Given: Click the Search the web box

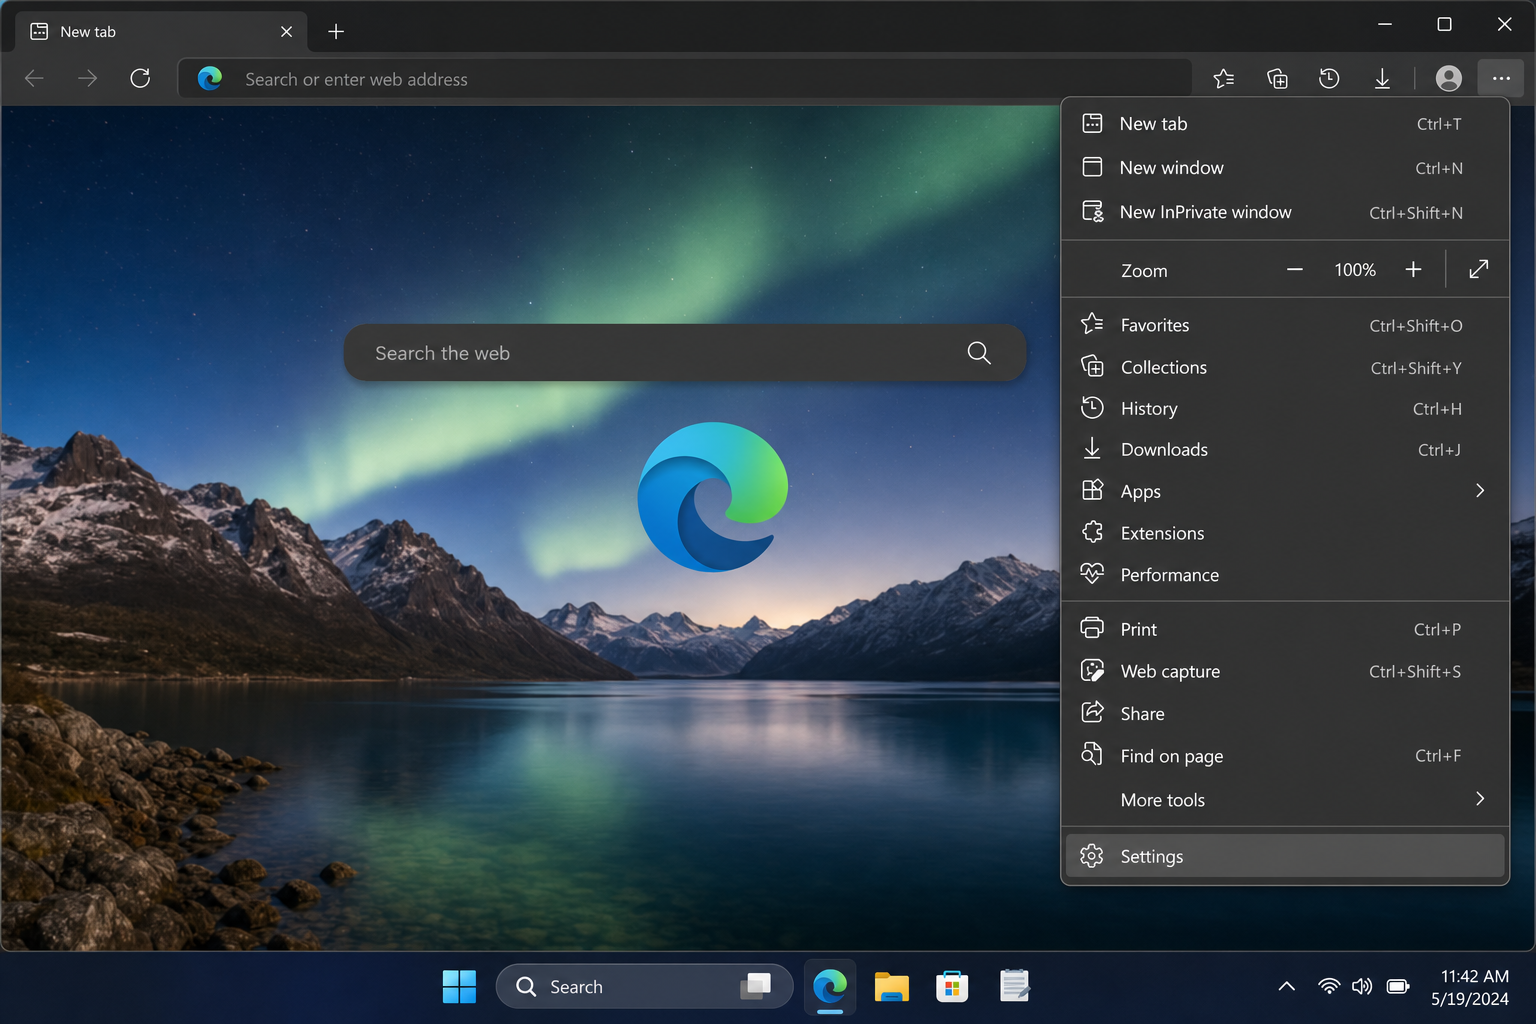Looking at the screenshot, I should point(685,353).
